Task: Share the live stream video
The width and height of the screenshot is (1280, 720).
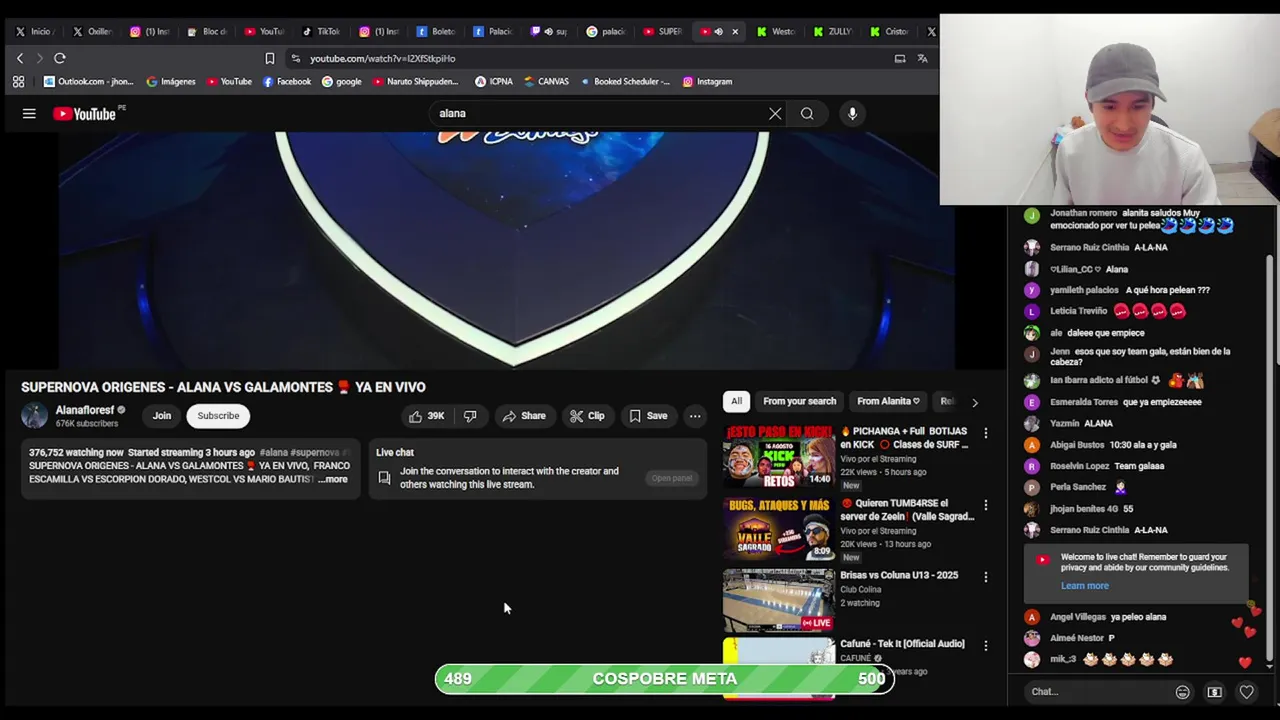Action: (524, 416)
